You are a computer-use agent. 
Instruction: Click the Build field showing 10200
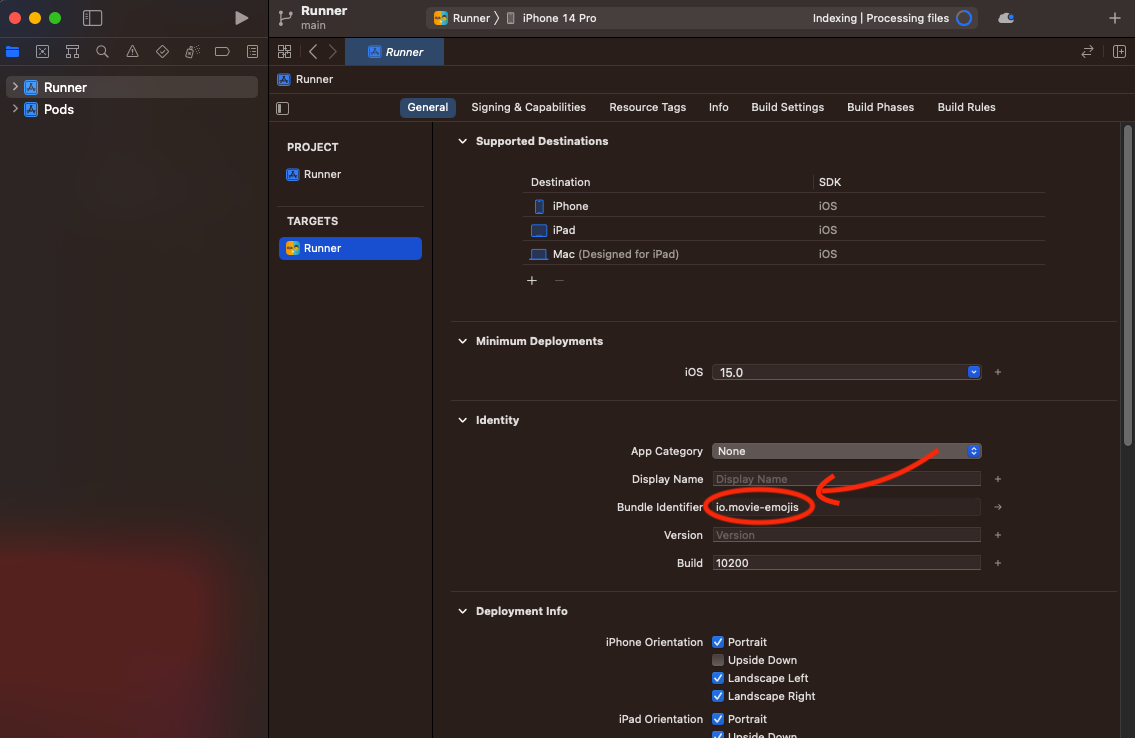(846, 563)
